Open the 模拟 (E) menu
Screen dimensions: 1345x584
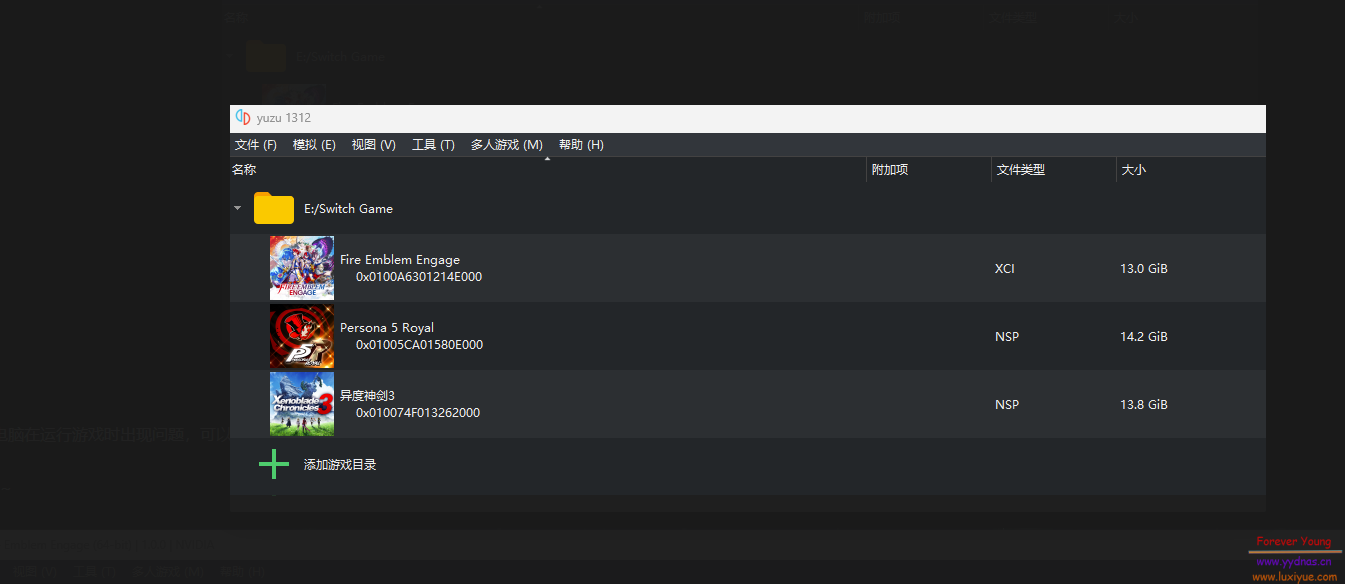(x=314, y=145)
